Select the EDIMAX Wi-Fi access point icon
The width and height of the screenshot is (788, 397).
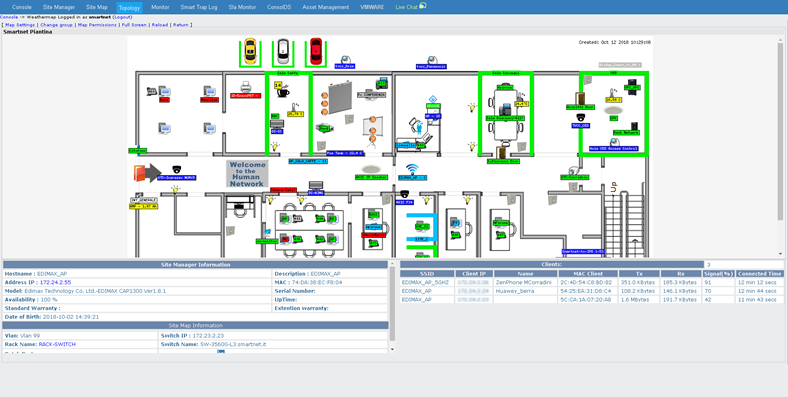click(x=413, y=169)
